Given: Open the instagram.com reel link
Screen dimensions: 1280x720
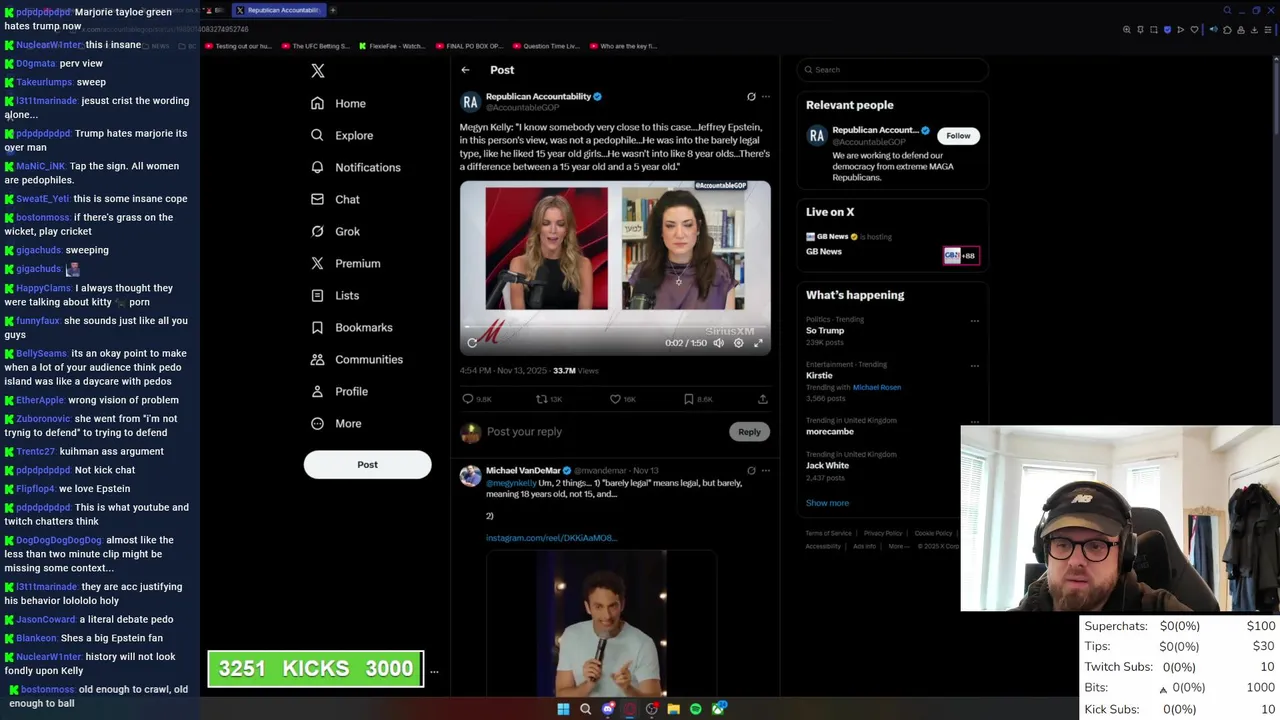Looking at the screenshot, I should [551, 538].
